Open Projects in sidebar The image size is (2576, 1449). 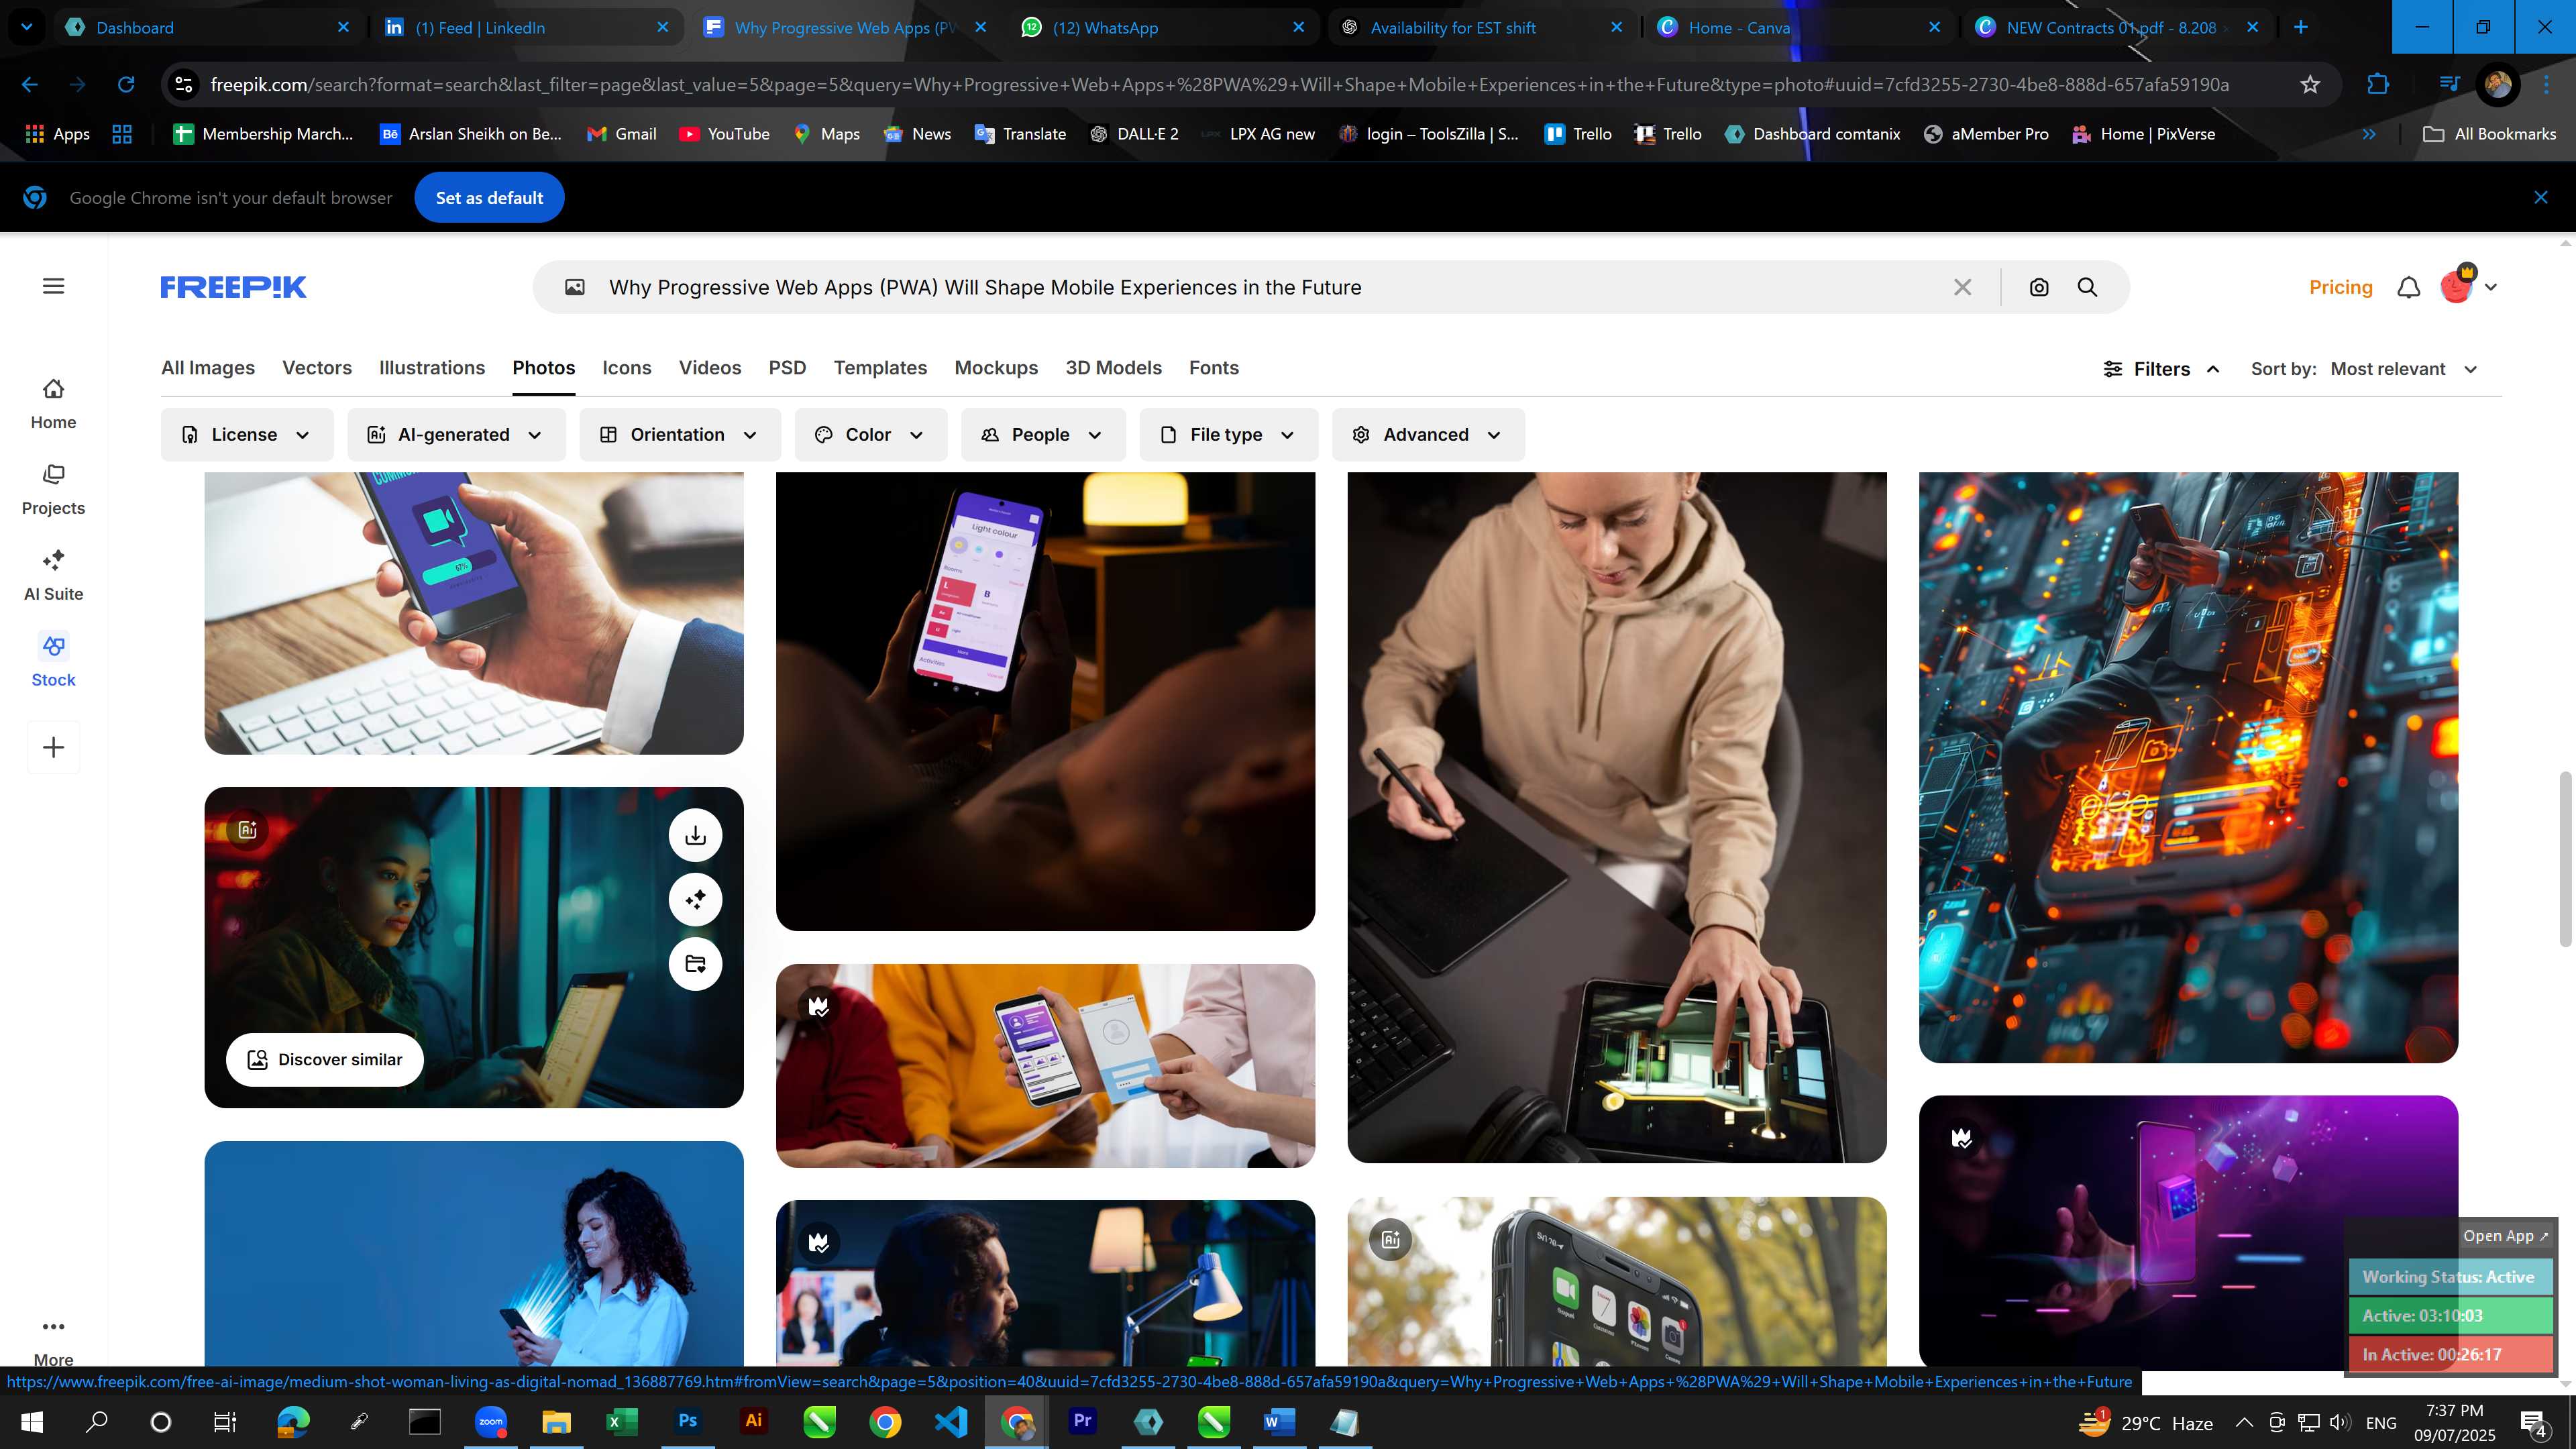[x=53, y=490]
